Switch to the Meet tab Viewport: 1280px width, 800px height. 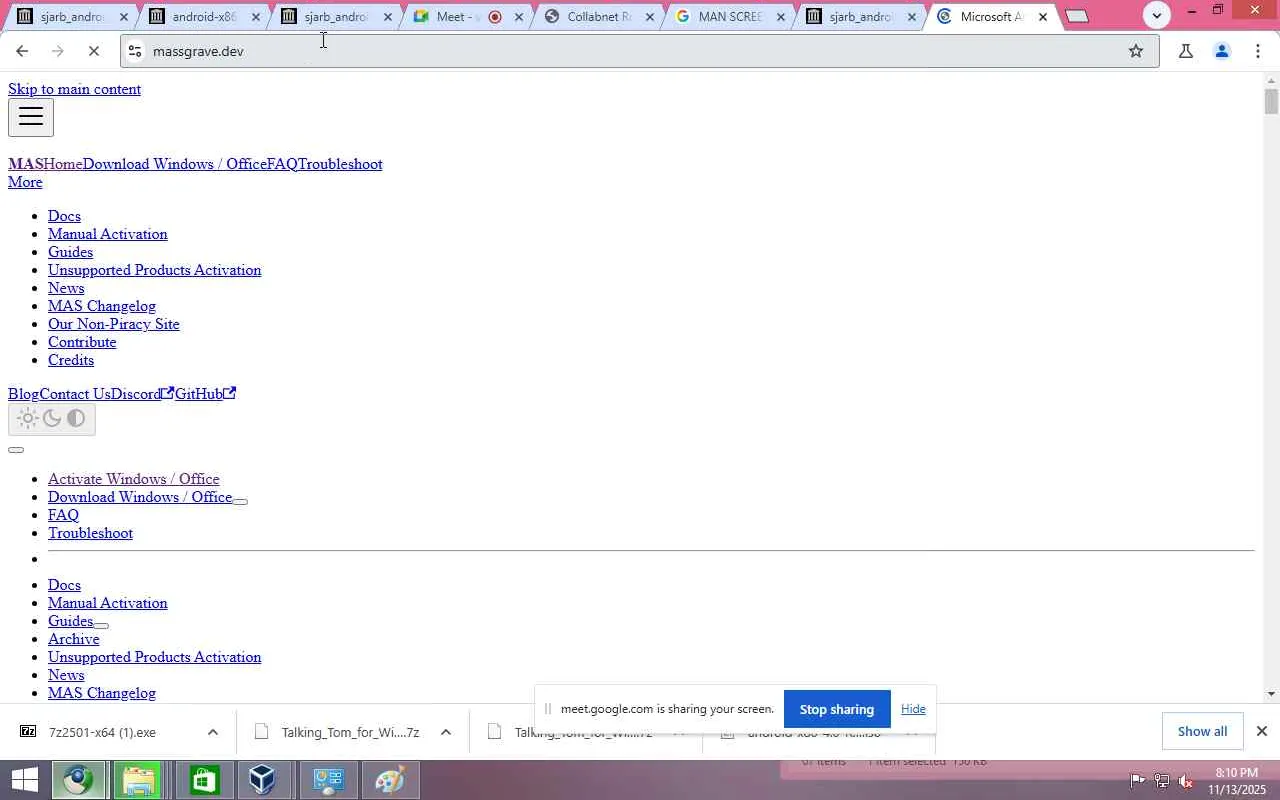click(455, 17)
